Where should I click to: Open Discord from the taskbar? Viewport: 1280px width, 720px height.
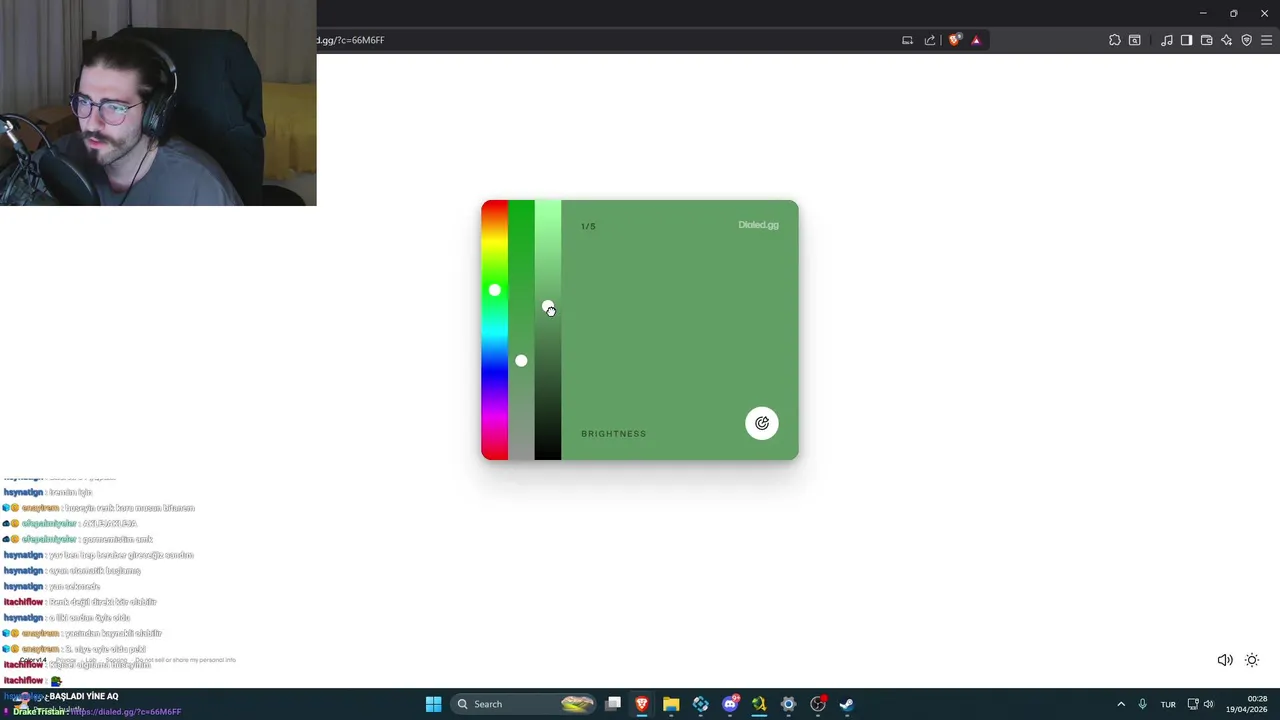pyautogui.click(x=730, y=704)
